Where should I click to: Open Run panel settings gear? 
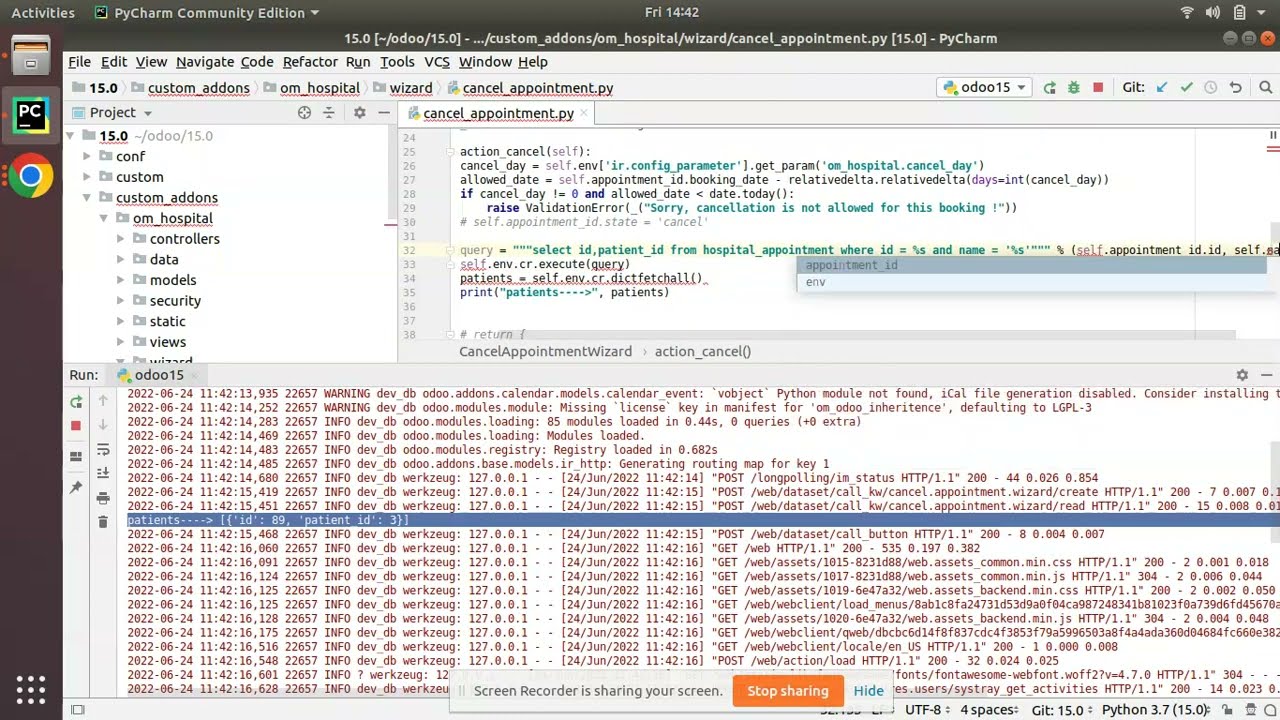[x=1242, y=375]
